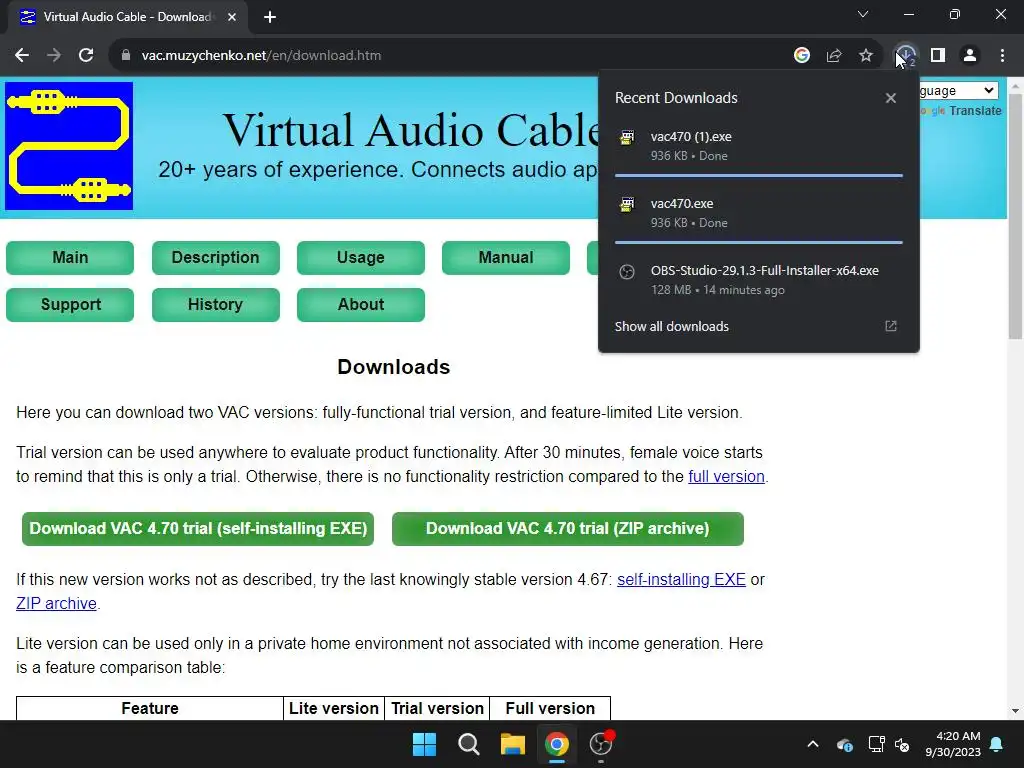1024x768 pixels.
Task: Go back to the previous page
Action: pyautogui.click(x=22, y=56)
